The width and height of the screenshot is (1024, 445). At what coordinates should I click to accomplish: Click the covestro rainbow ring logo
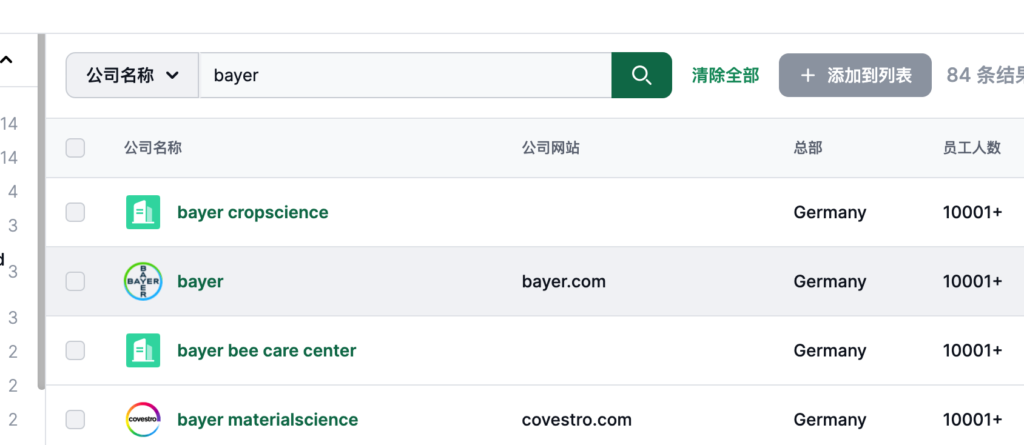(x=143, y=420)
